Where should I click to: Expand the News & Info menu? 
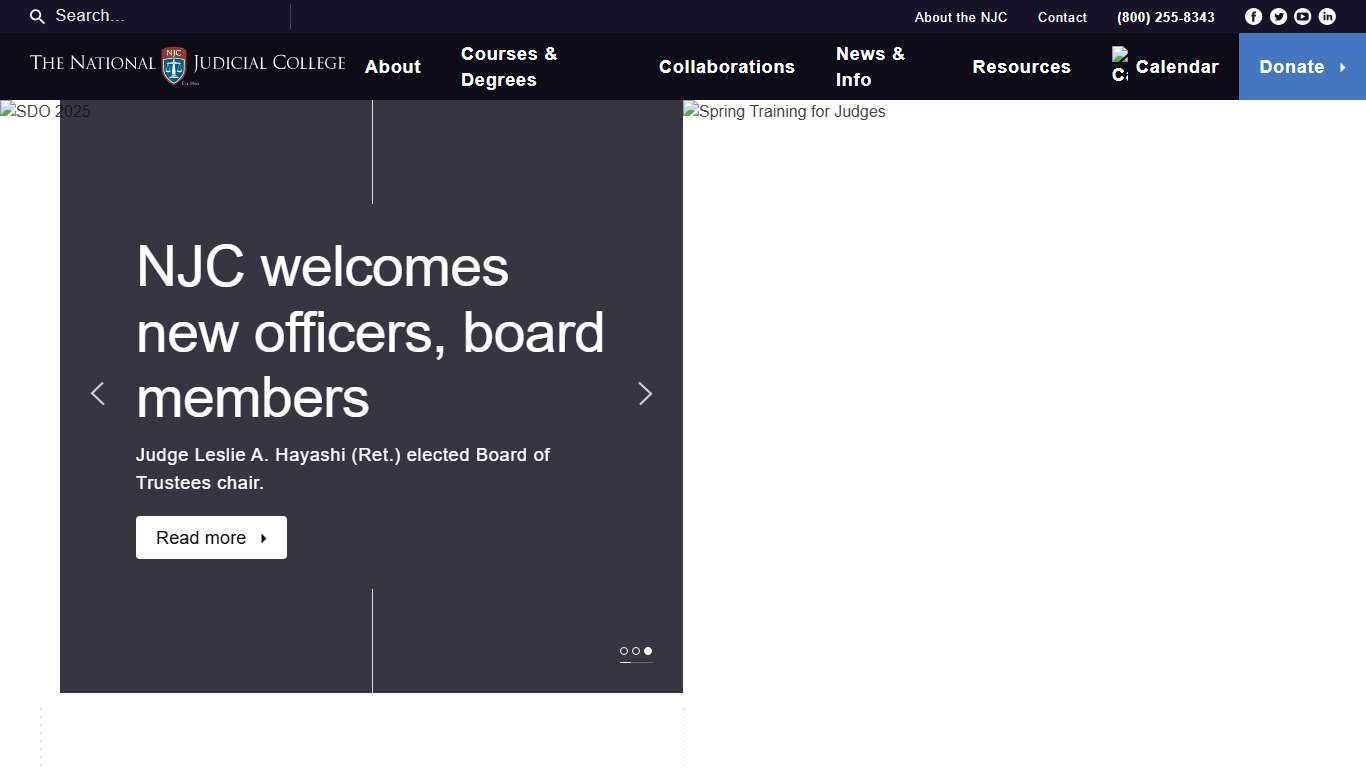[x=870, y=67]
